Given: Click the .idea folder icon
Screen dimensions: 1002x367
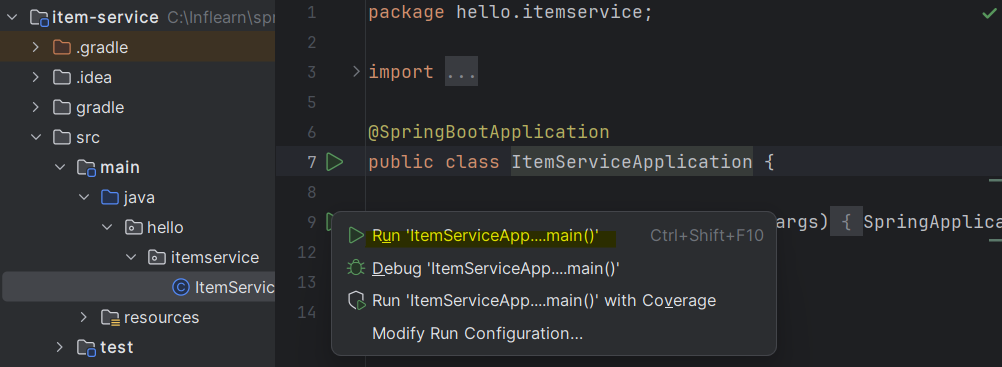Looking at the screenshot, I should point(62,77).
